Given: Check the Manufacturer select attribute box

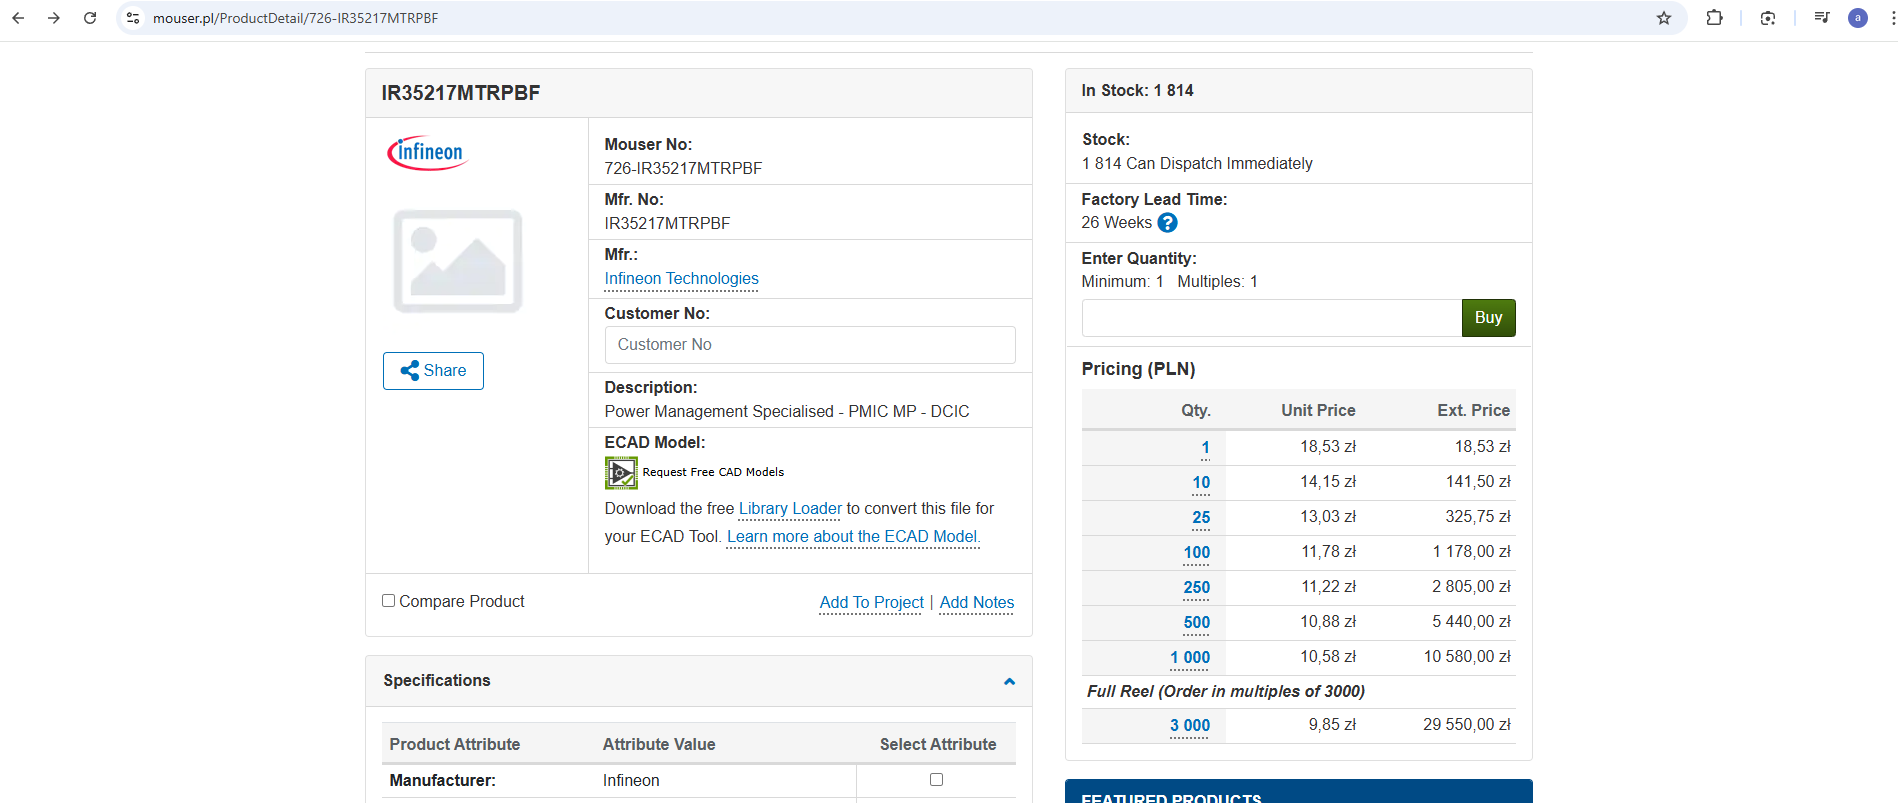Looking at the screenshot, I should tap(936, 780).
